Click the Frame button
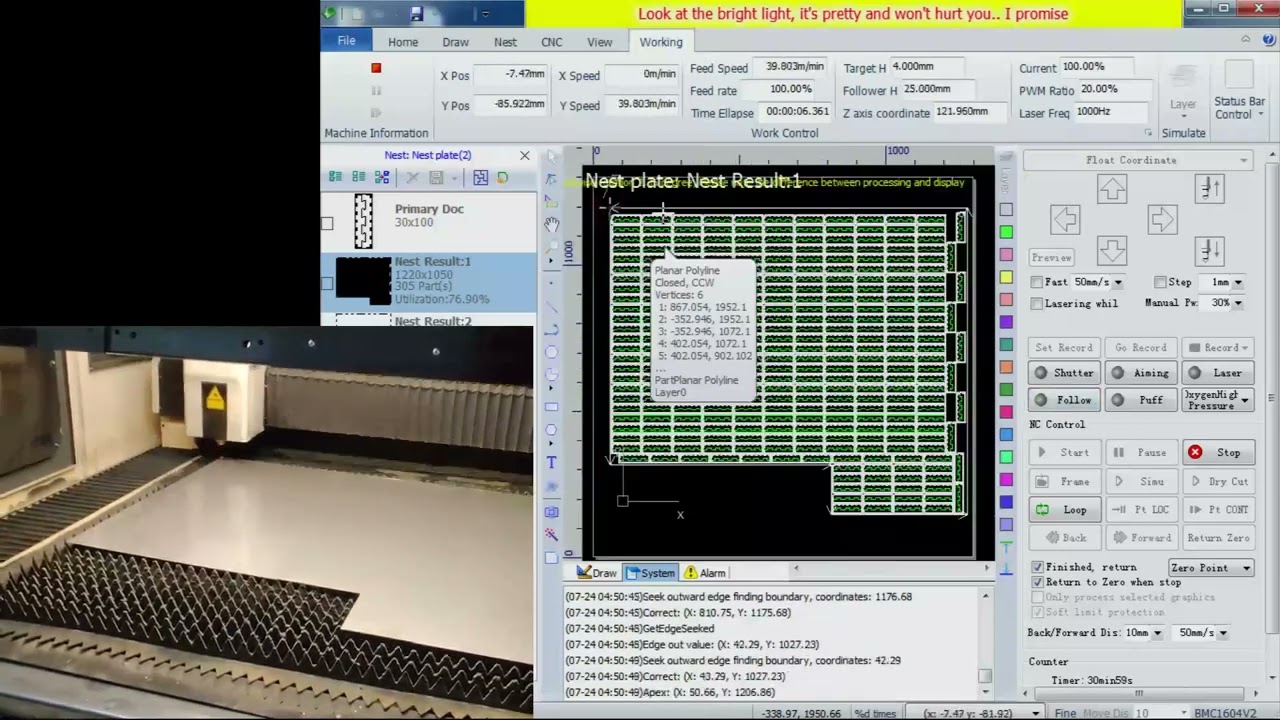The height and width of the screenshot is (720, 1280). (1064, 482)
